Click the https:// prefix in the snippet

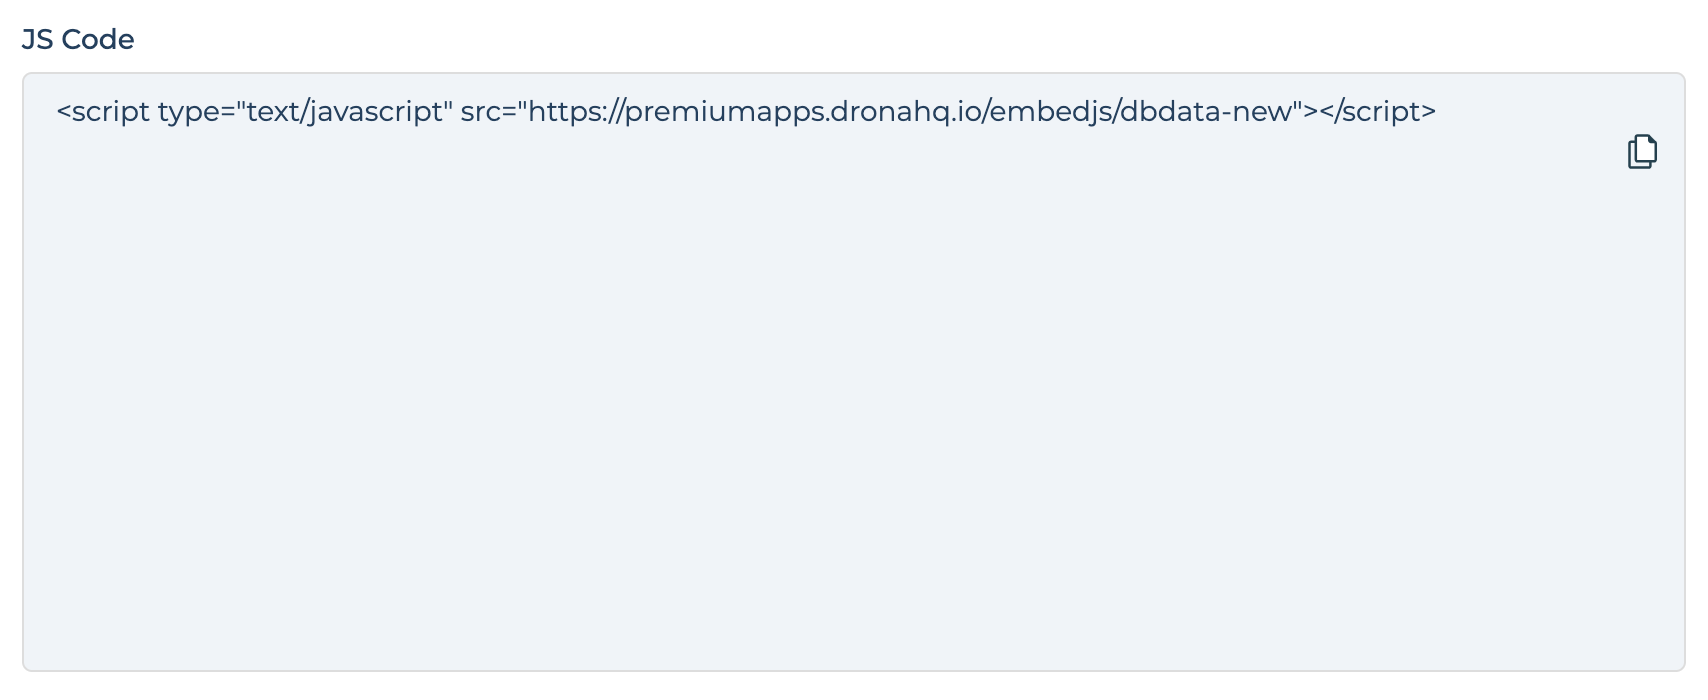[575, 112]
